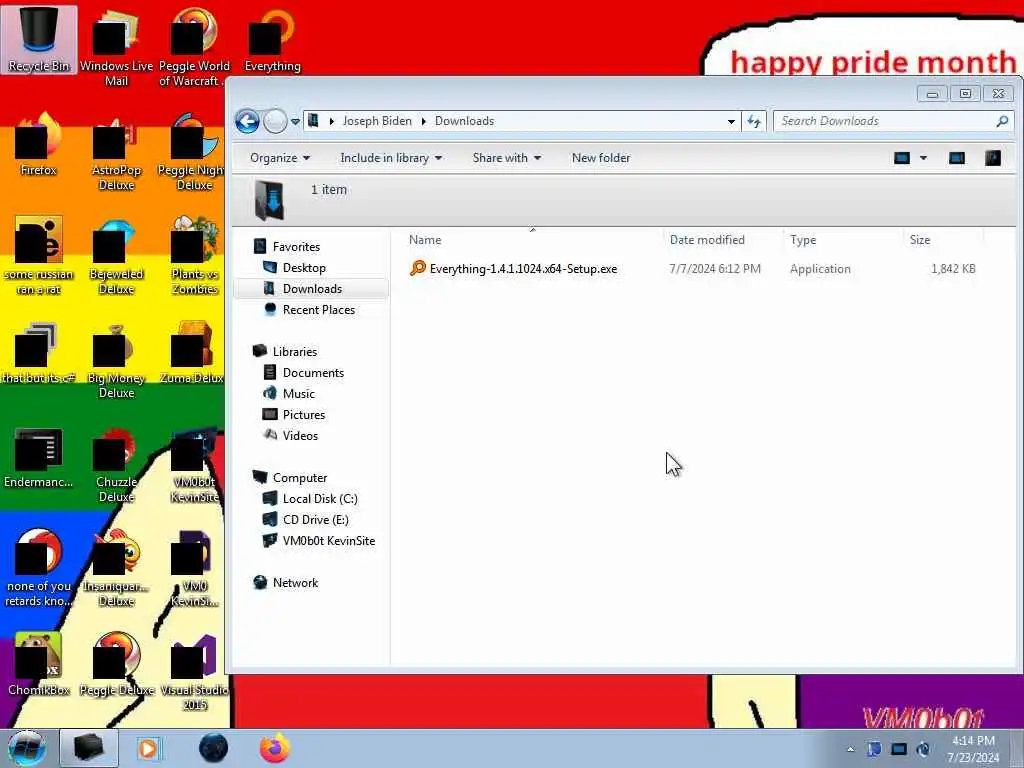This screenshot has width=1024, height=768.
Task: Sort by Type column header
Action: coord(843,240)
